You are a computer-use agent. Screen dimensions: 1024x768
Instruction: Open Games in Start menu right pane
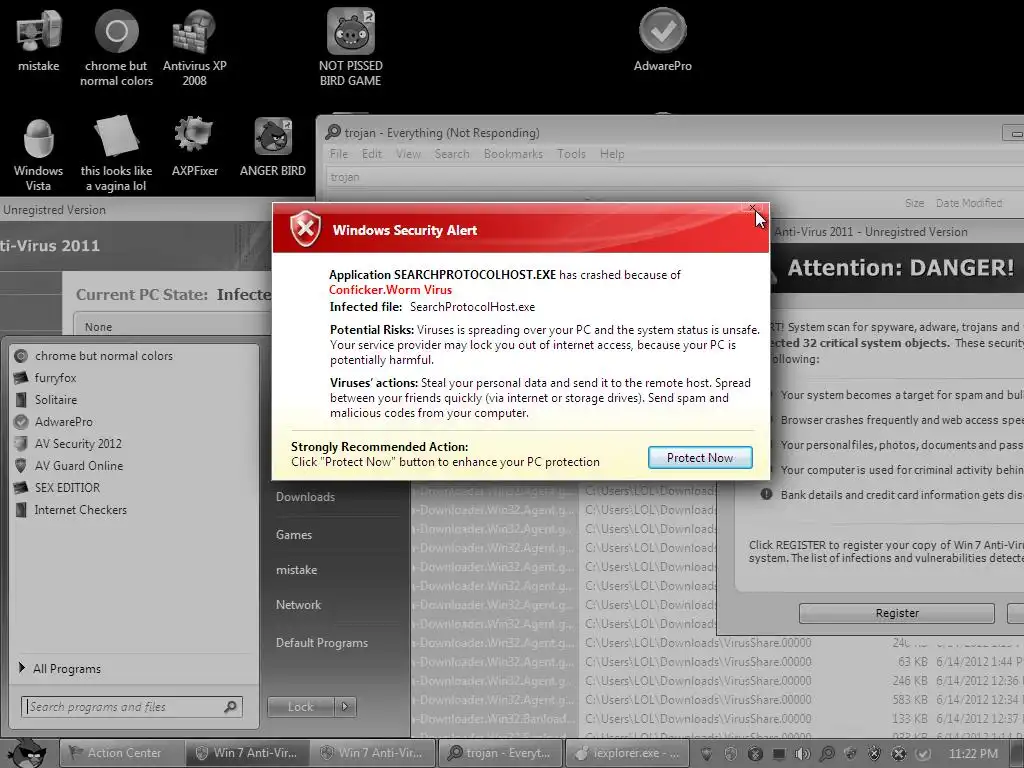click(x=294, y=535)
